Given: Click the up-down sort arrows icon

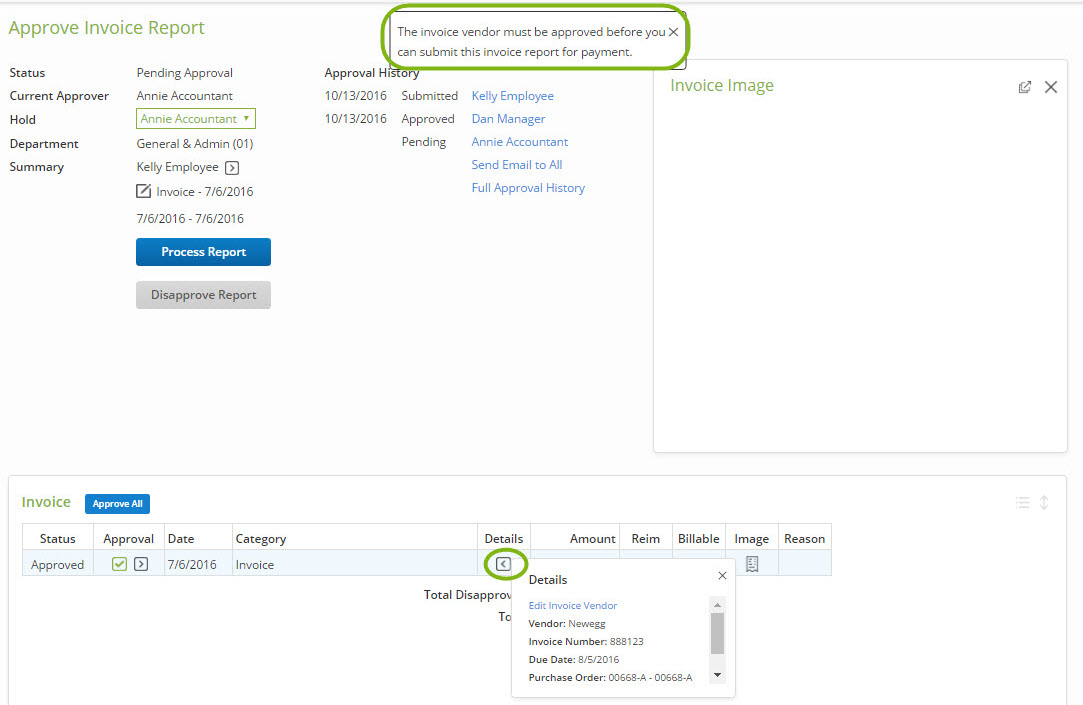Looking at the screenshot, I should point(1044,503).
